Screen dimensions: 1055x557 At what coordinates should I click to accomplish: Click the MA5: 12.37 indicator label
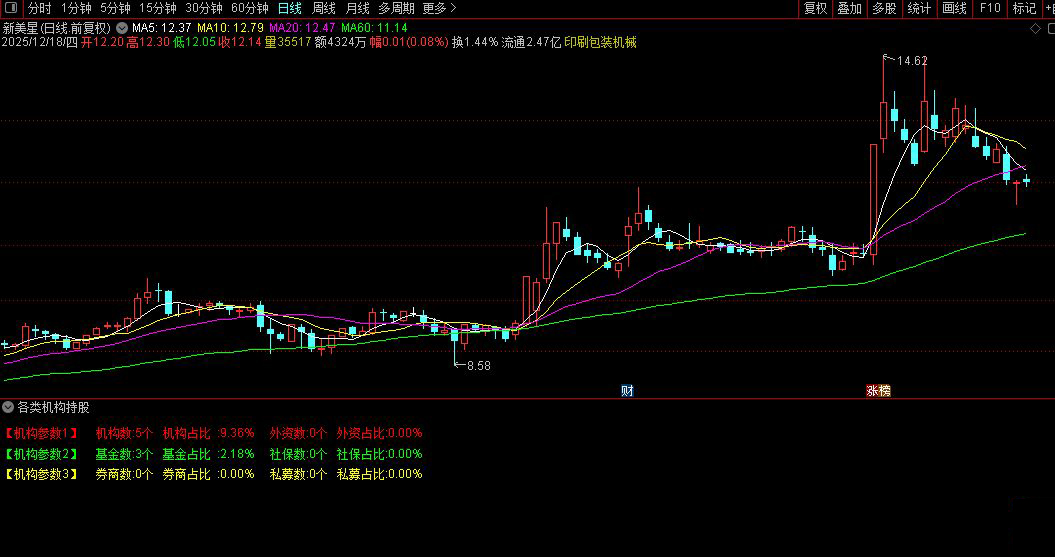coord(161,28)
